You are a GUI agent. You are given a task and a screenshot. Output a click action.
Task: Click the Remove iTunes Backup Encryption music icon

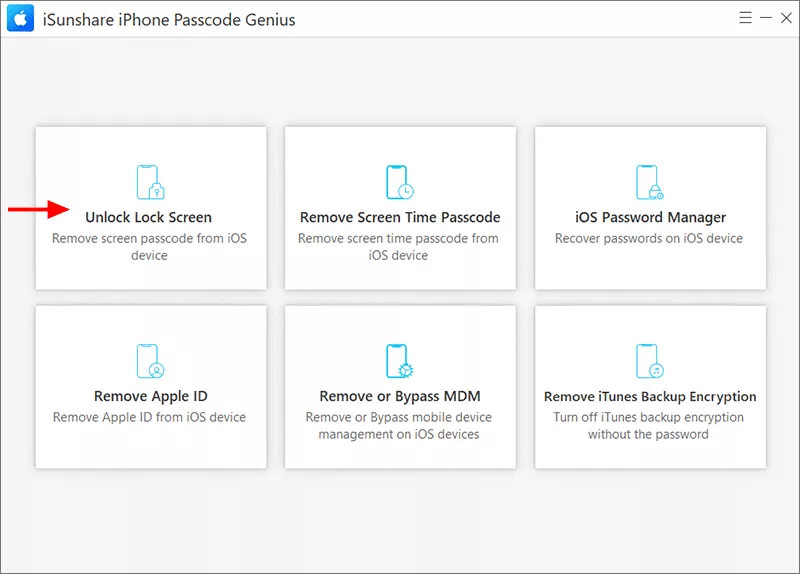(649, 361)
